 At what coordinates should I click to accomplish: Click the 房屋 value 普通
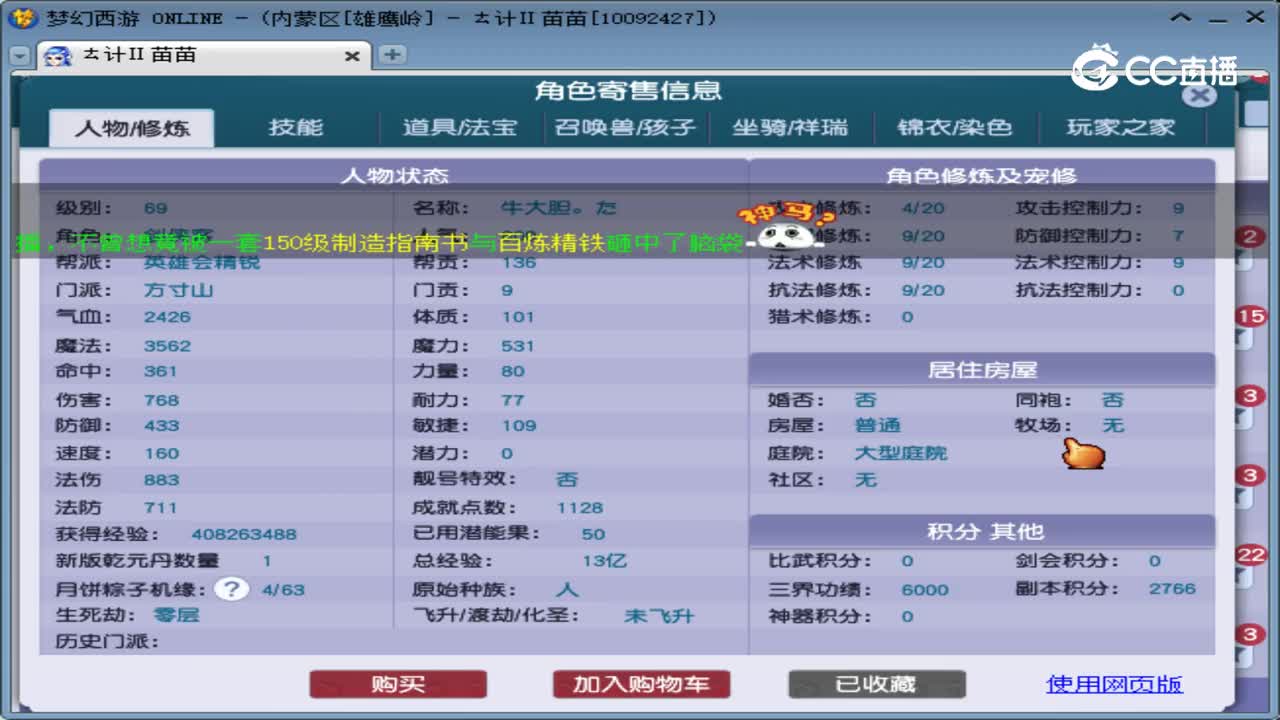877,426
